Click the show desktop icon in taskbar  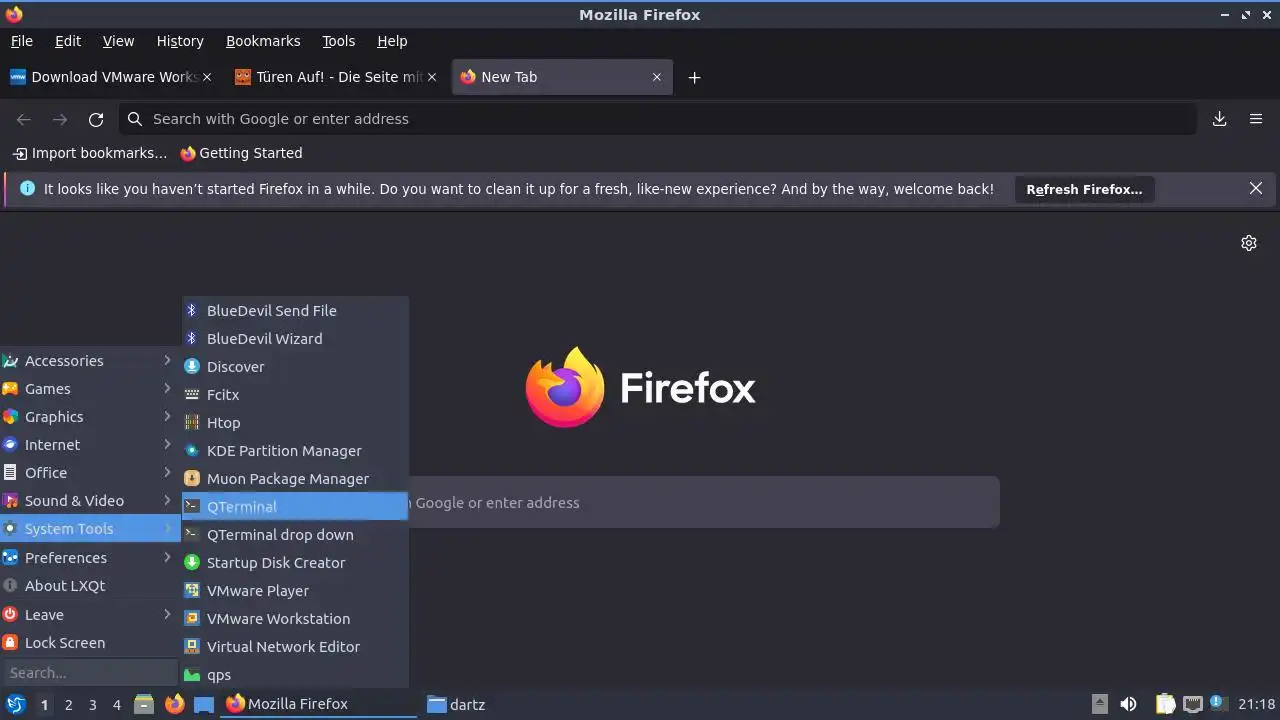[x=204, y=704]
